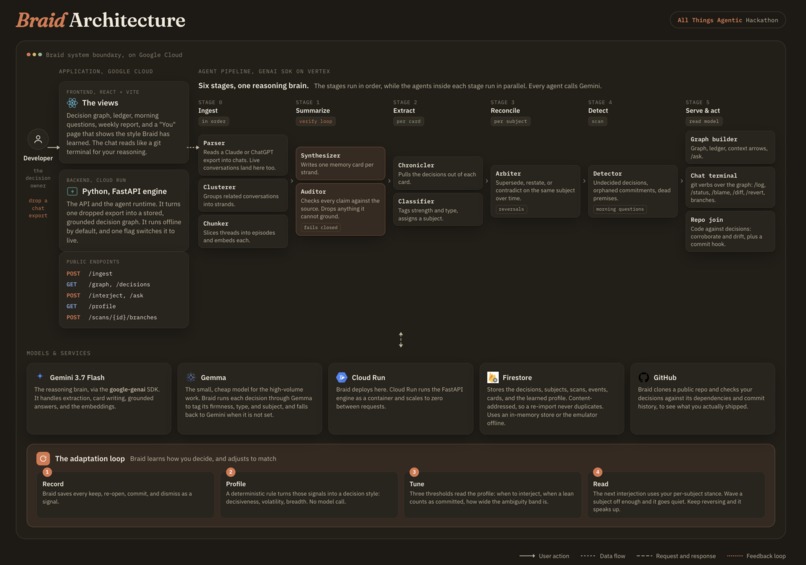Click the Firestore logo icon
This screenshot has height=565, width=806.
(x=492, y=377)
